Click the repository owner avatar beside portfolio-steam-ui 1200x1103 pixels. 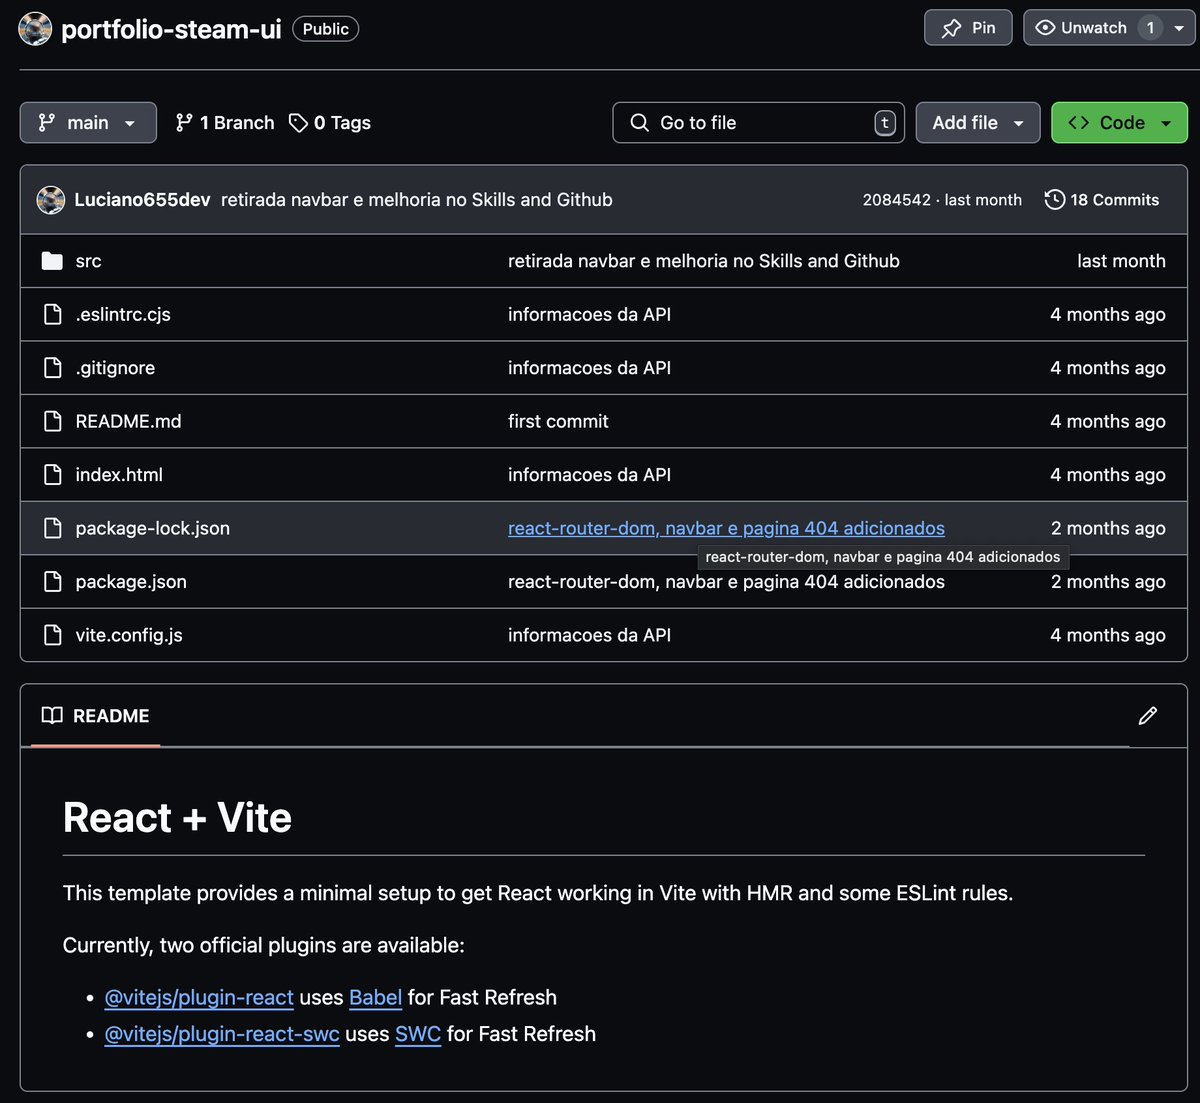click(x=35, y=29)
